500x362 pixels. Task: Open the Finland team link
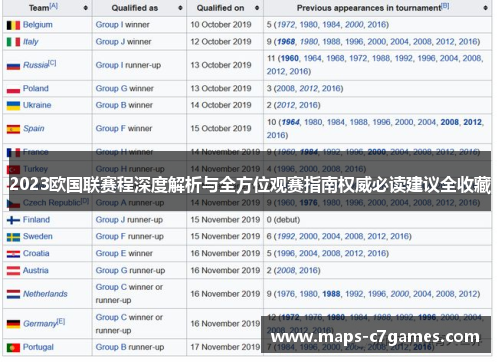[x=36, y=220]
